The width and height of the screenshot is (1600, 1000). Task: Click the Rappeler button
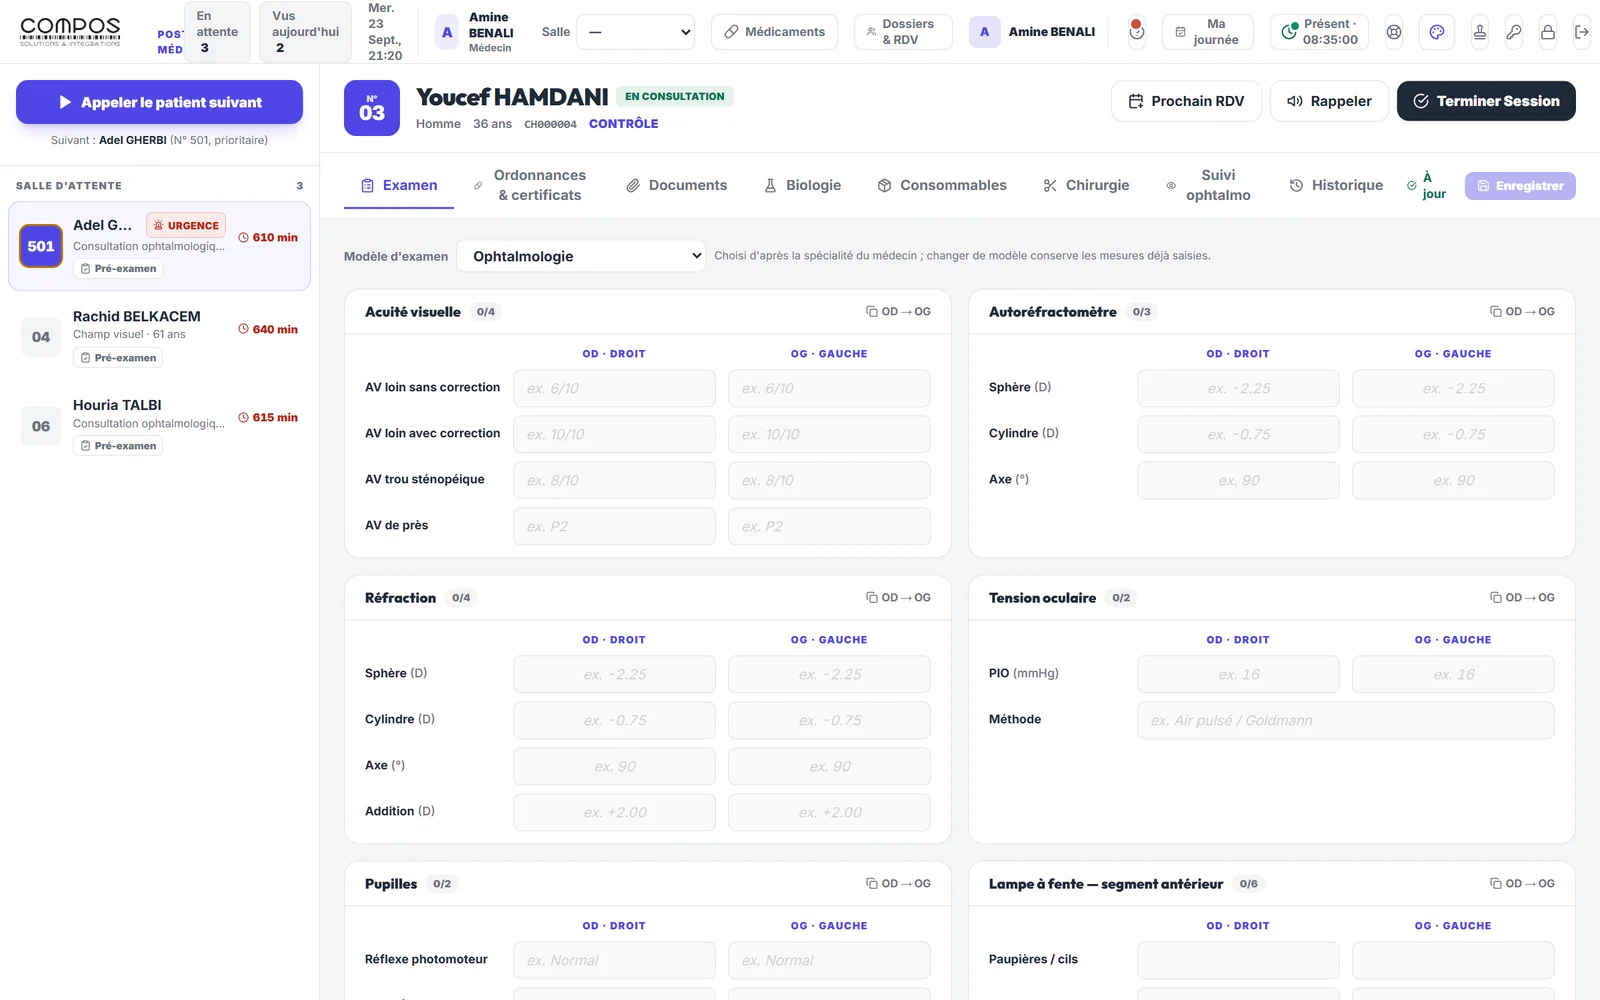pyautogui.click(x=1329, y=101)
